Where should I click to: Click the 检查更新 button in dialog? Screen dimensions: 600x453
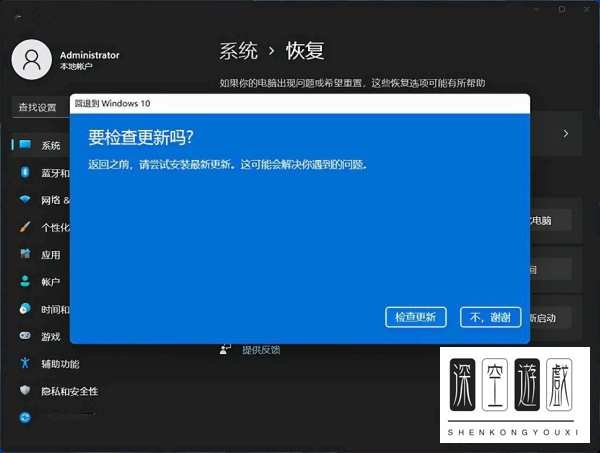(416, 317)
